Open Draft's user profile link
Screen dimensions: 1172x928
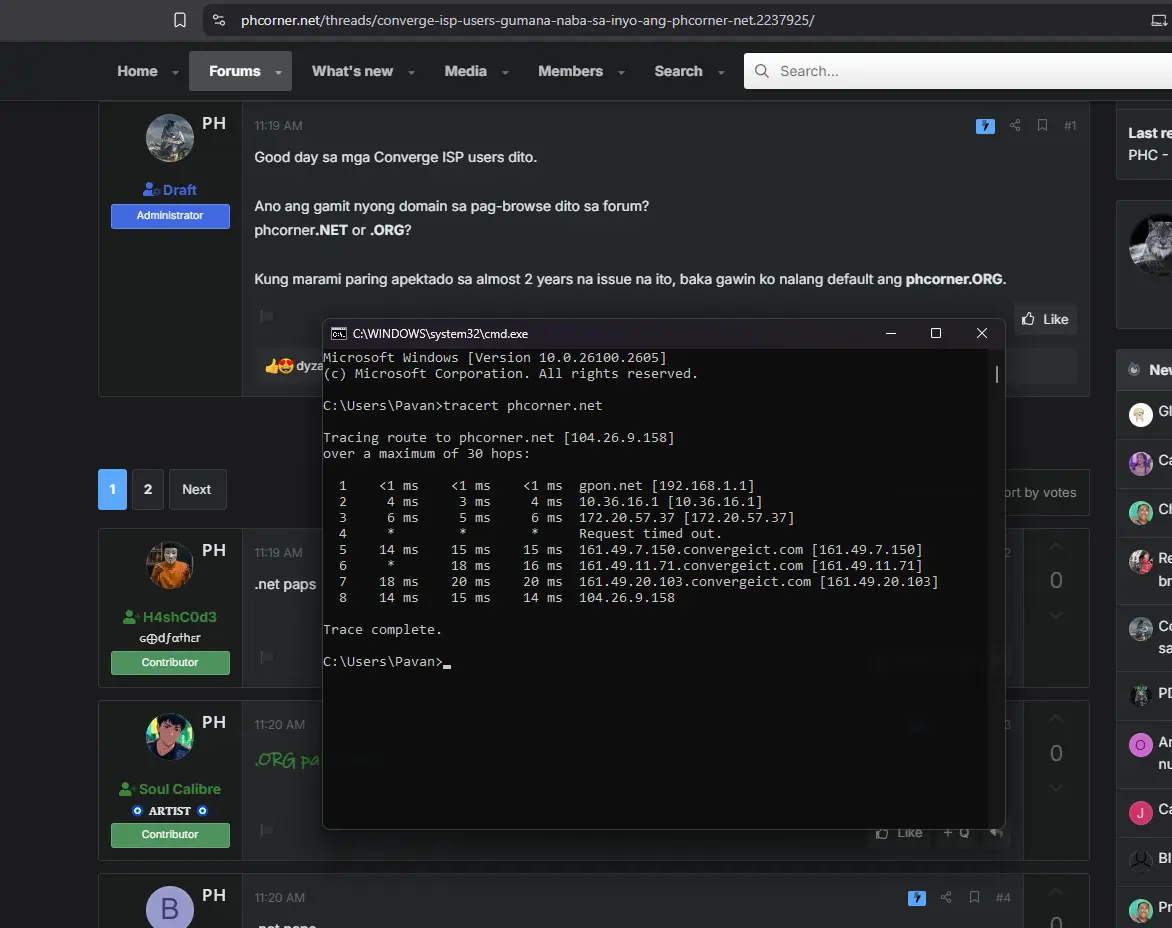click(179, 190)
